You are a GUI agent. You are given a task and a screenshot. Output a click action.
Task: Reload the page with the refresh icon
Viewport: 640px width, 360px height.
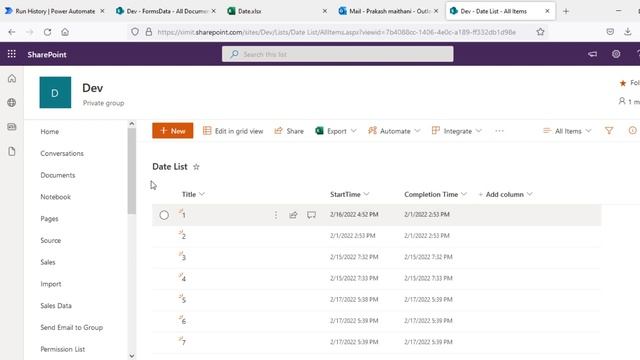(x=47, y=32)
